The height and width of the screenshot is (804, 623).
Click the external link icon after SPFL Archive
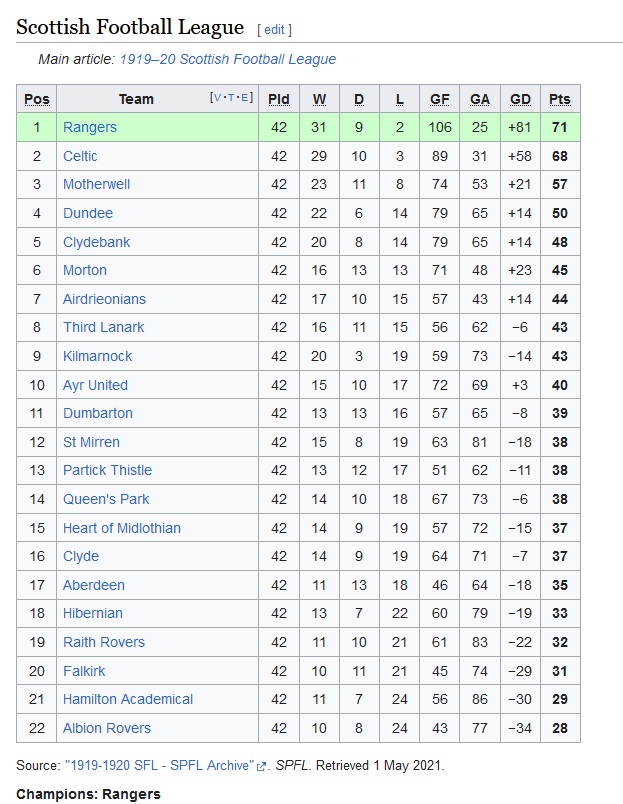(x=262, y=766)
